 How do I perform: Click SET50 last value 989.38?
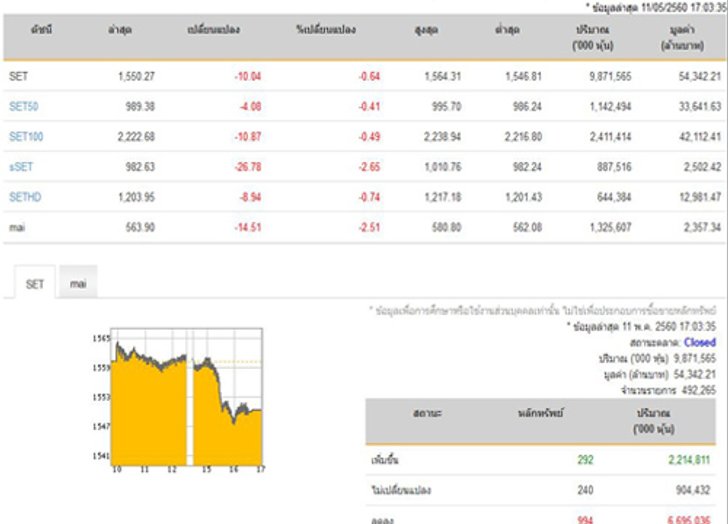pos(140,106)
